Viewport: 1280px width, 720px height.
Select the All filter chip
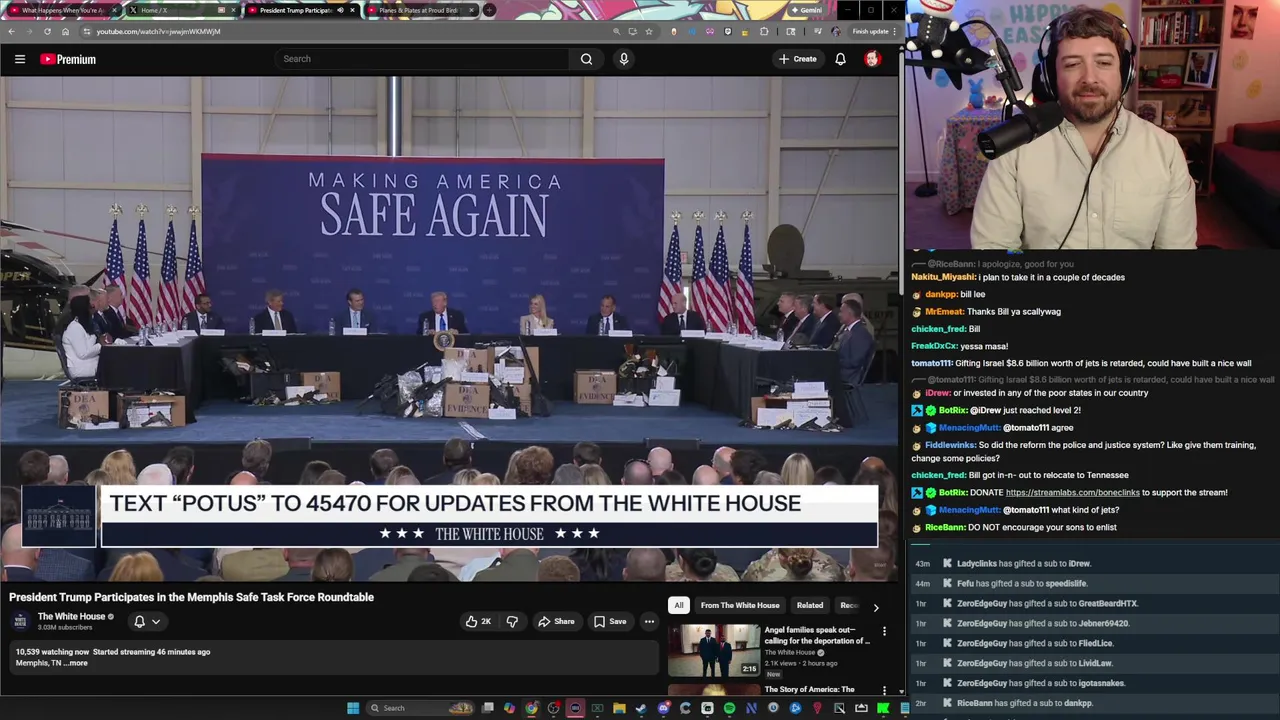pos(679,605)
